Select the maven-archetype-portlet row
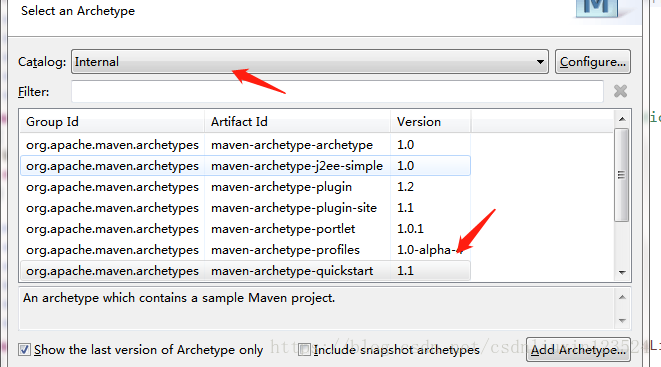The height and width of the screenshot is (367, 661). pyautogui.click(x=245, y=229)
